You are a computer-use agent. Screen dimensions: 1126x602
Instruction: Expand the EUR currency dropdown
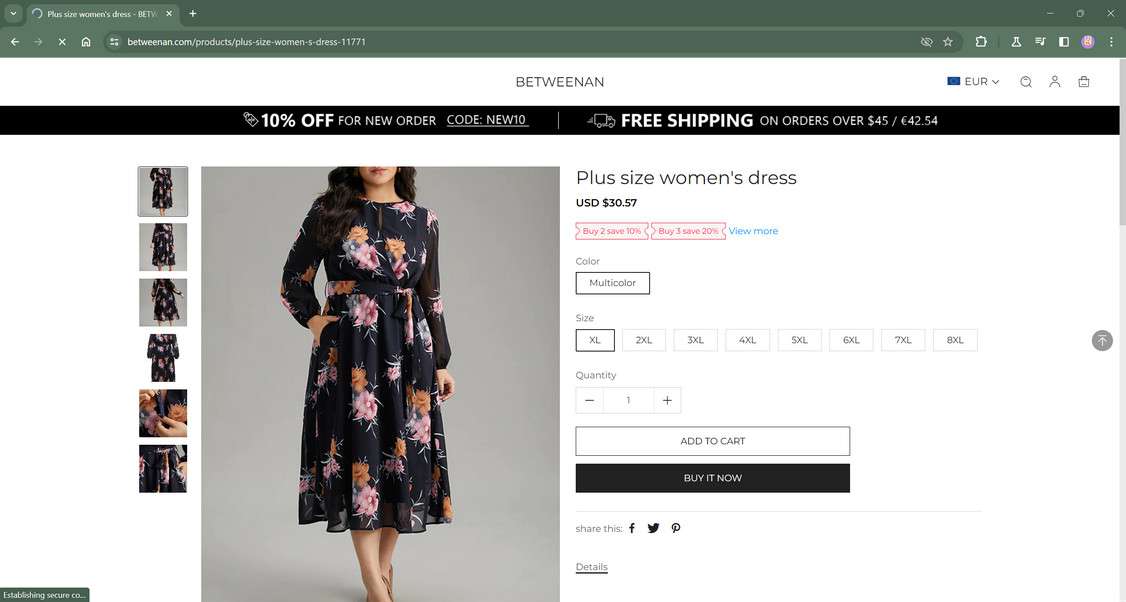pos(973,82)
